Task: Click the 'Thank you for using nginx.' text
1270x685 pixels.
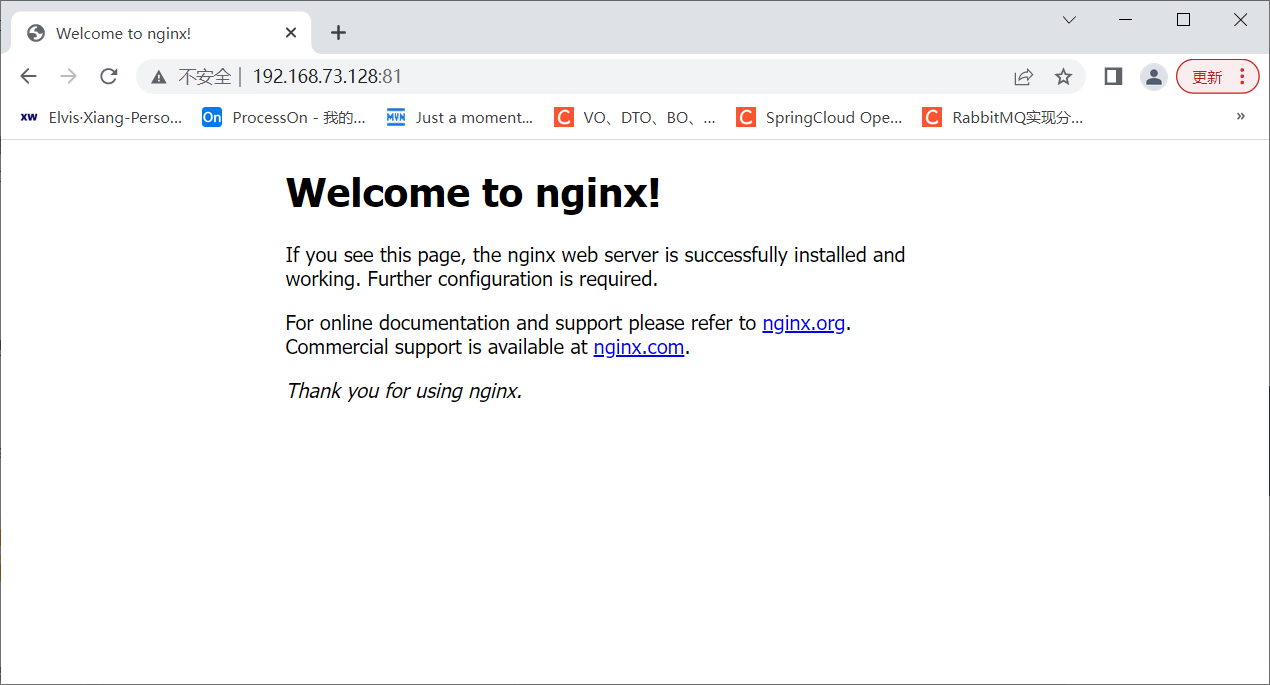Action: 404,391
